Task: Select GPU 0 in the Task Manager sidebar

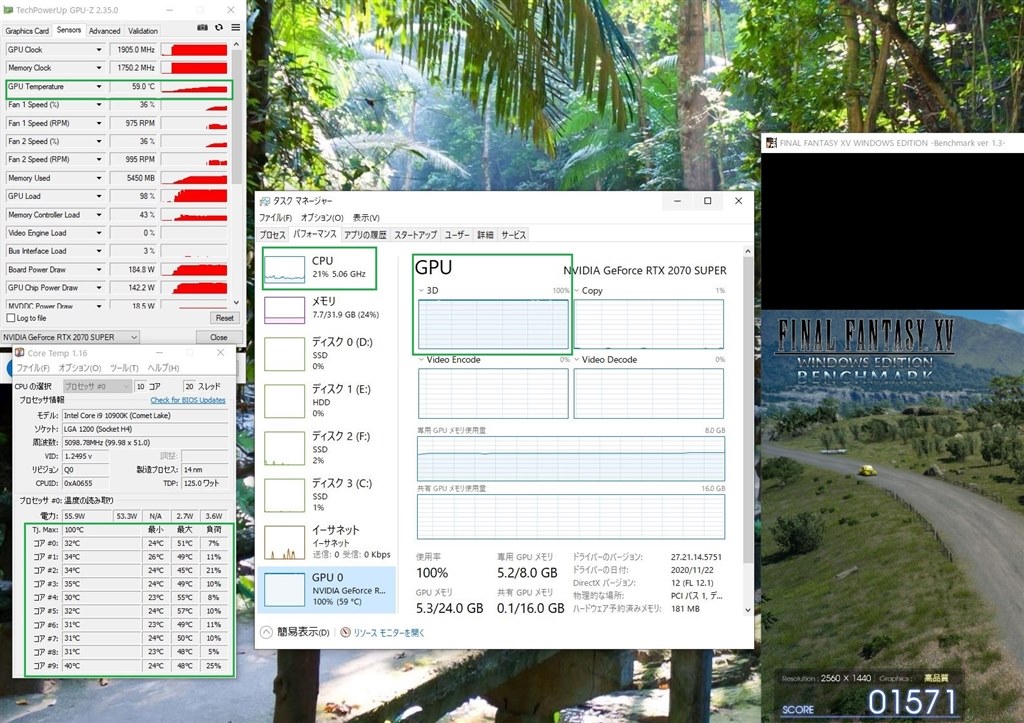Action: (x=327, y=589)
